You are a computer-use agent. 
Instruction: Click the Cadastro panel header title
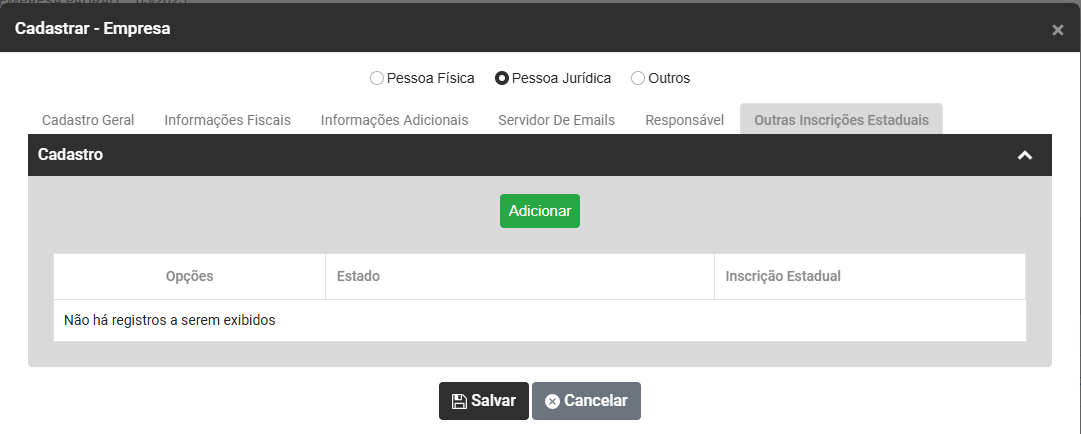pos(70,155)
